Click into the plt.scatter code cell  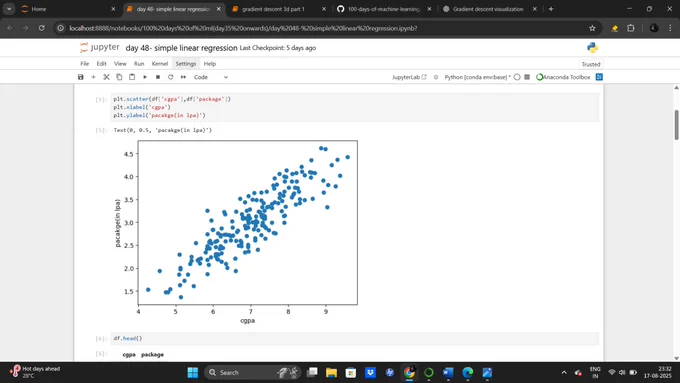355,107
